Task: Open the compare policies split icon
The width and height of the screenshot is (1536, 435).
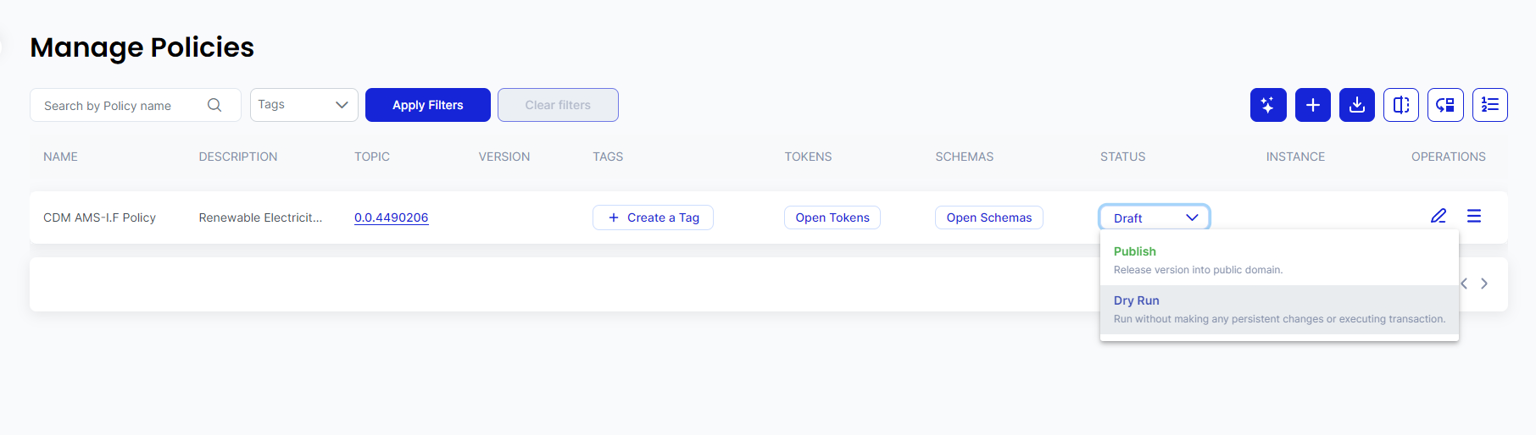Action: pos(1401,105)
